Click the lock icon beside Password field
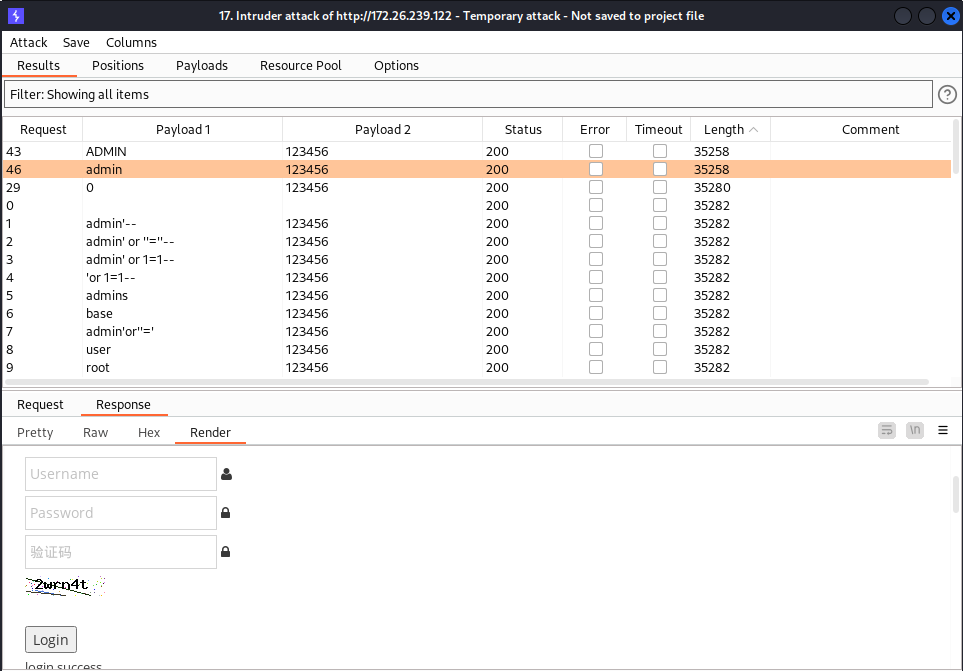 click(x=225, y=513)
